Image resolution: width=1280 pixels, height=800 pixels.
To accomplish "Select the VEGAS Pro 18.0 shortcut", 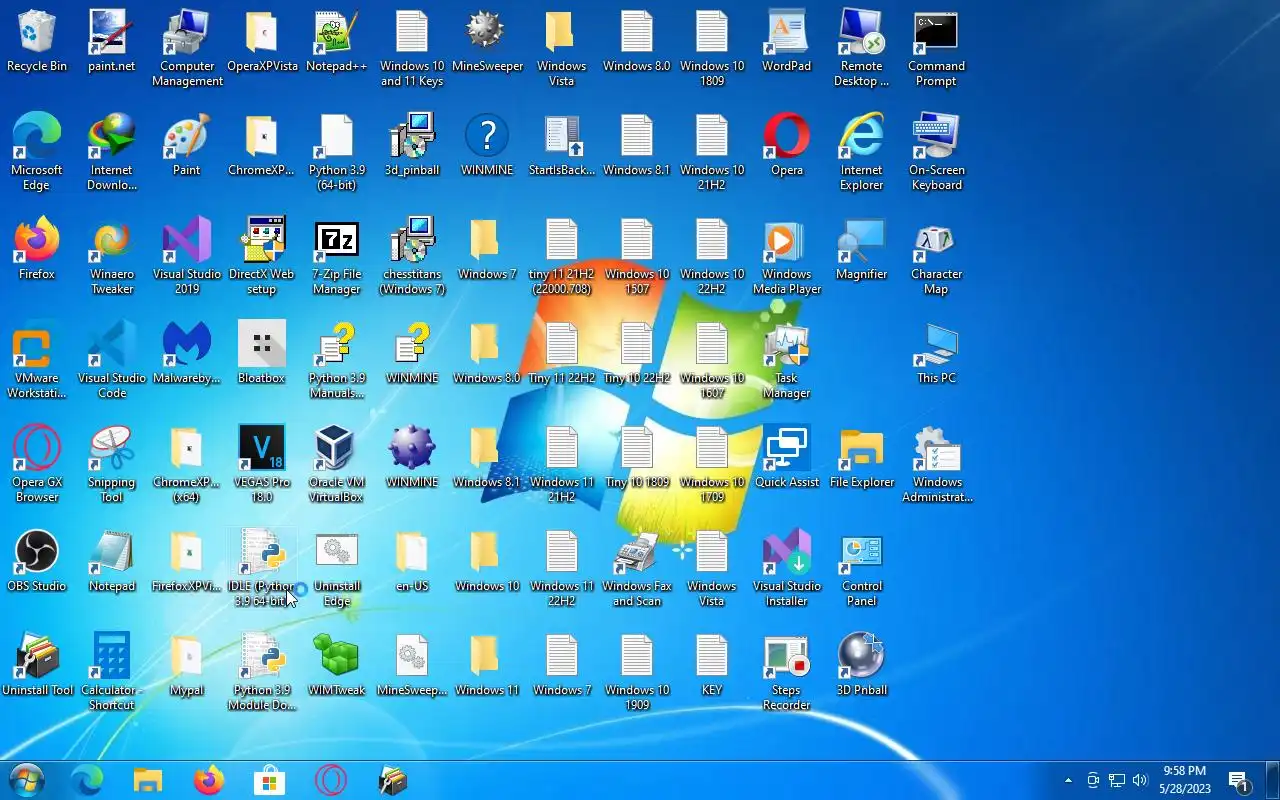I will pos(262,465).
